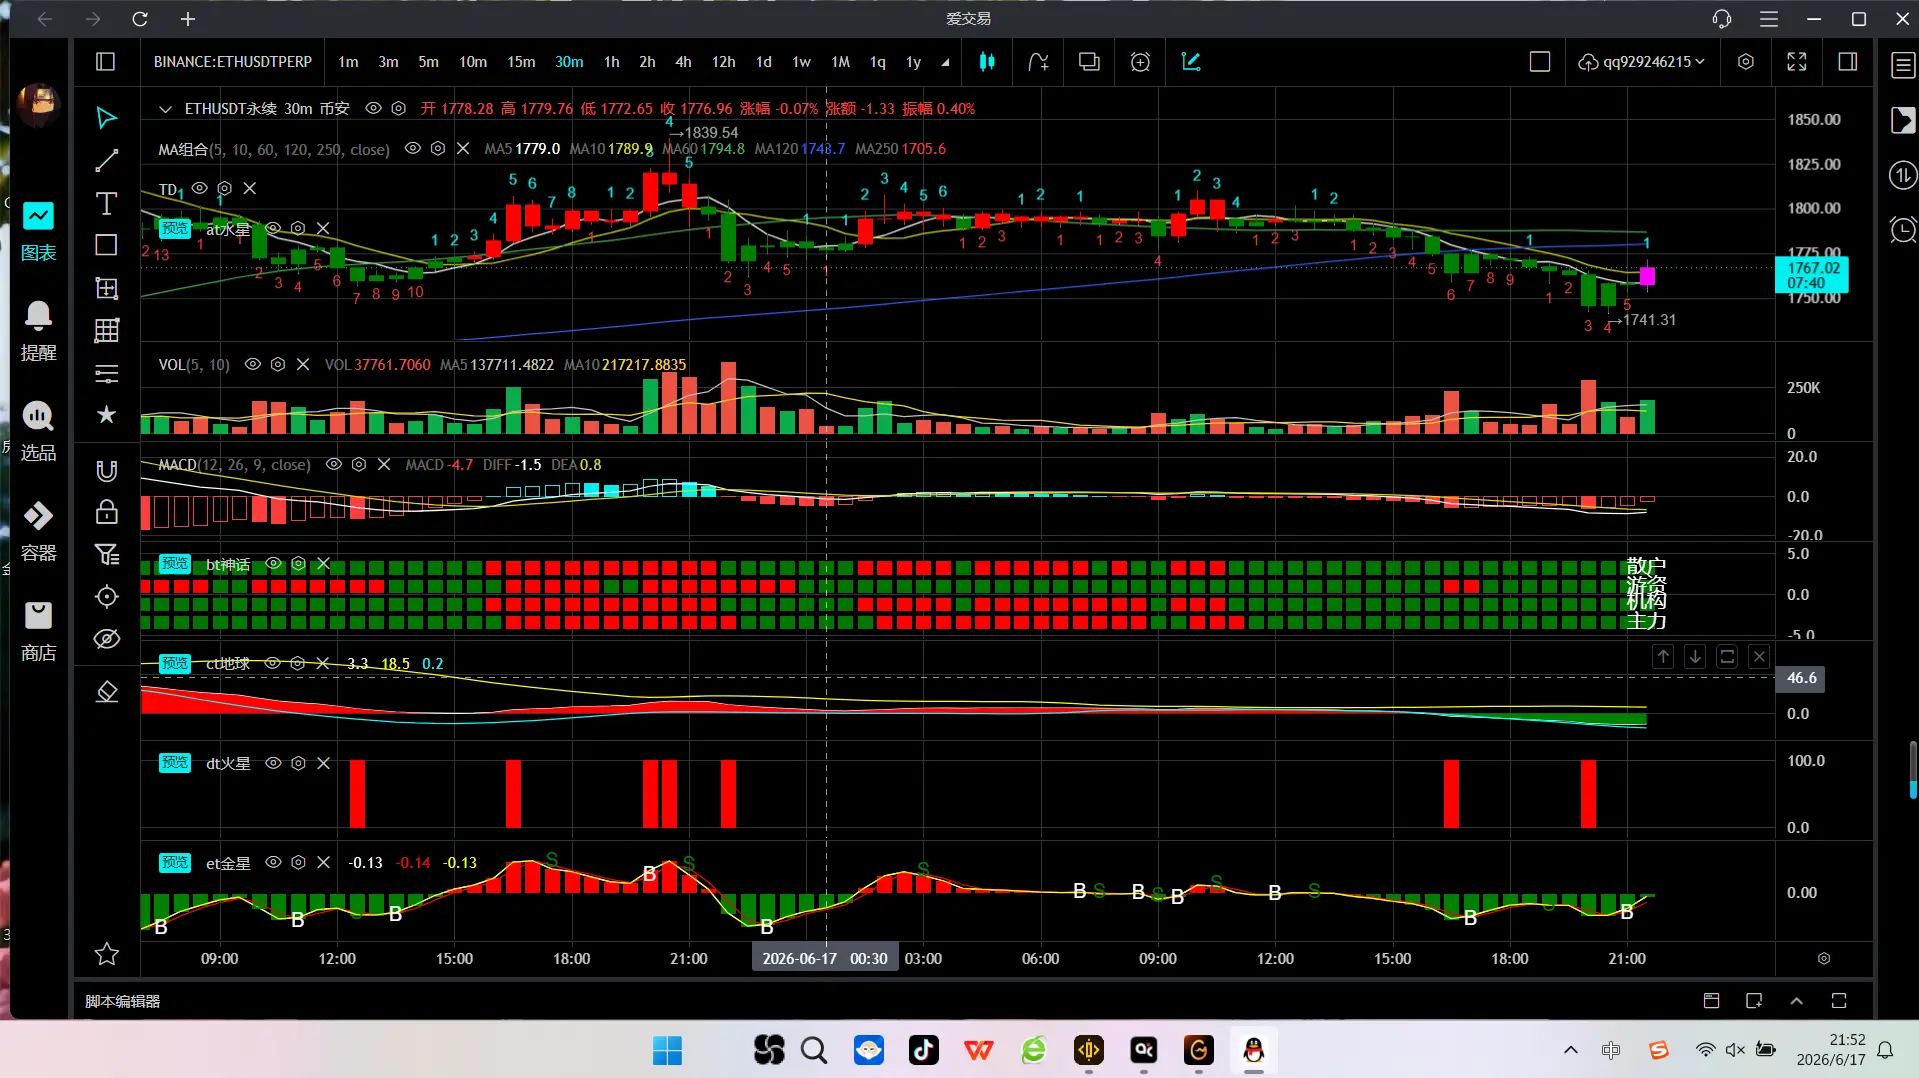Click the BINANCE:ETHUSDTPERP symbol button

point(233,62)
